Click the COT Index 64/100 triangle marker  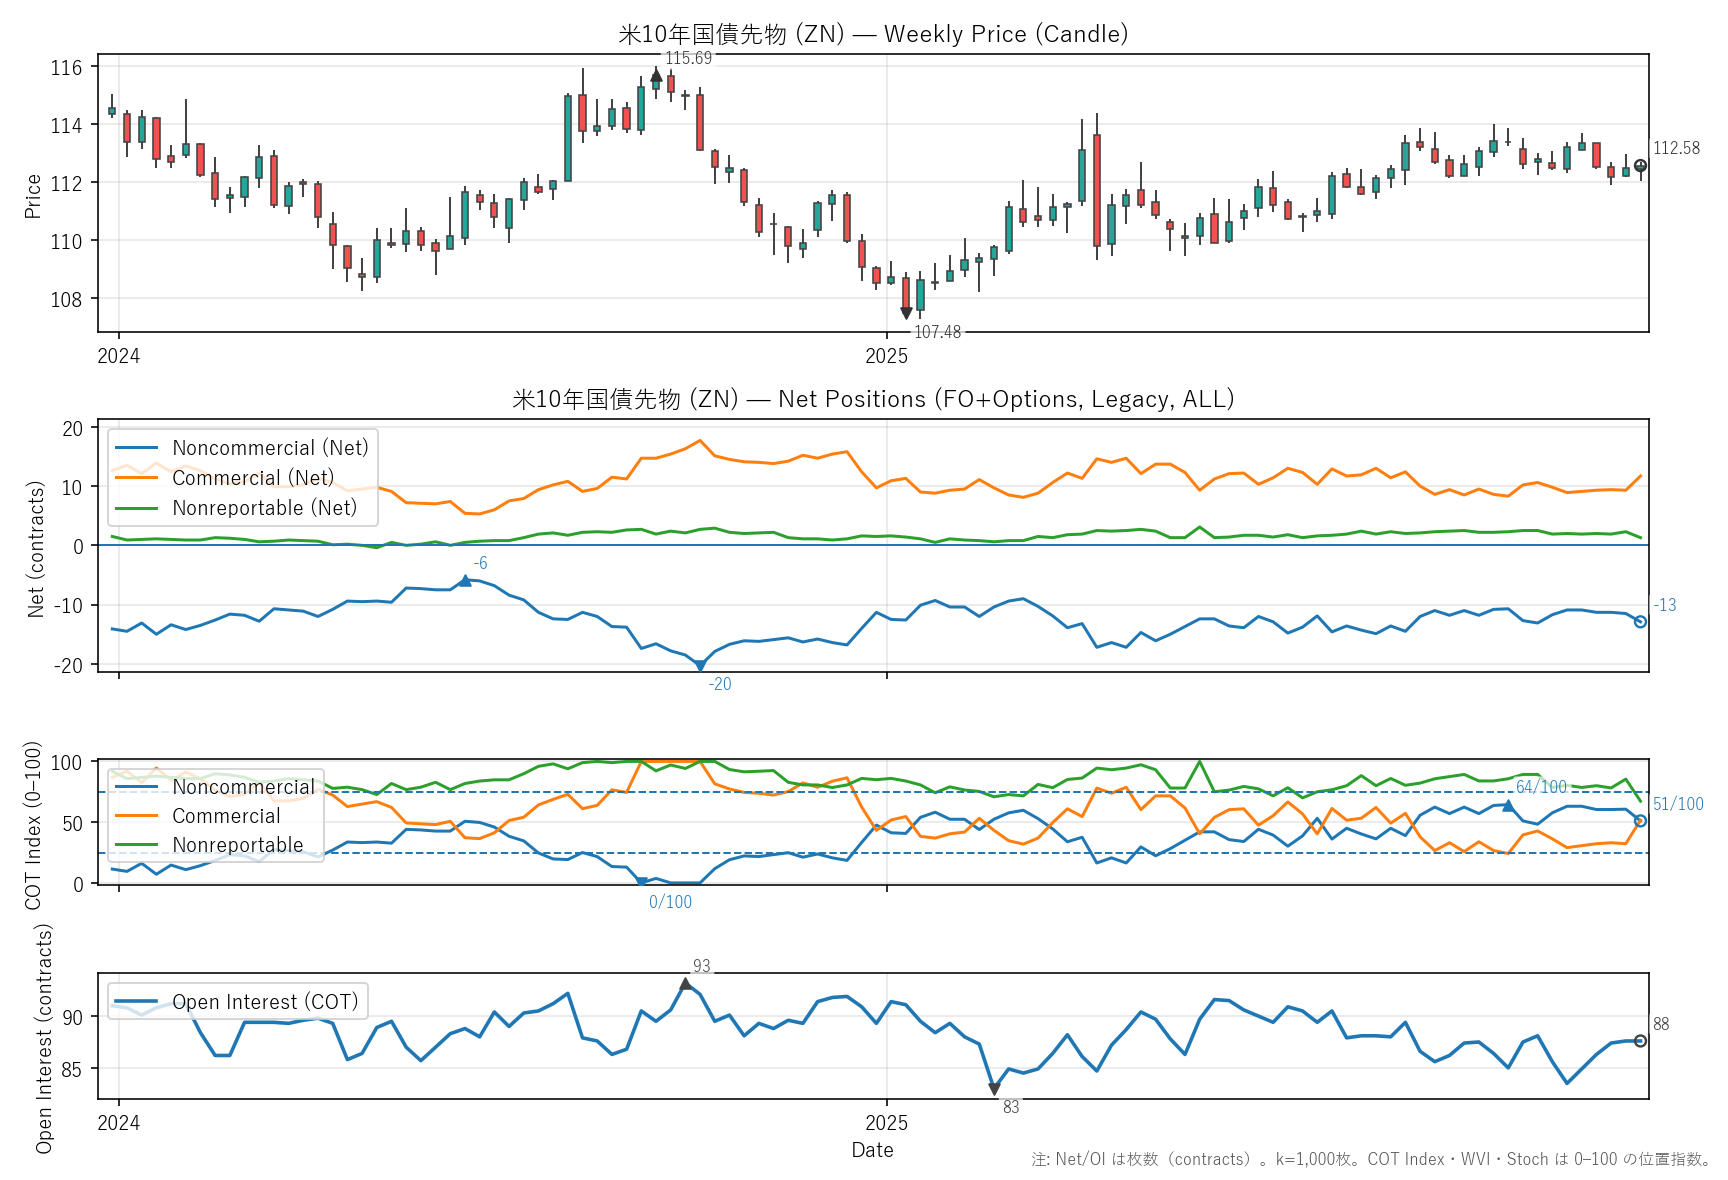pyautogui.click(x=1508, y=805)
